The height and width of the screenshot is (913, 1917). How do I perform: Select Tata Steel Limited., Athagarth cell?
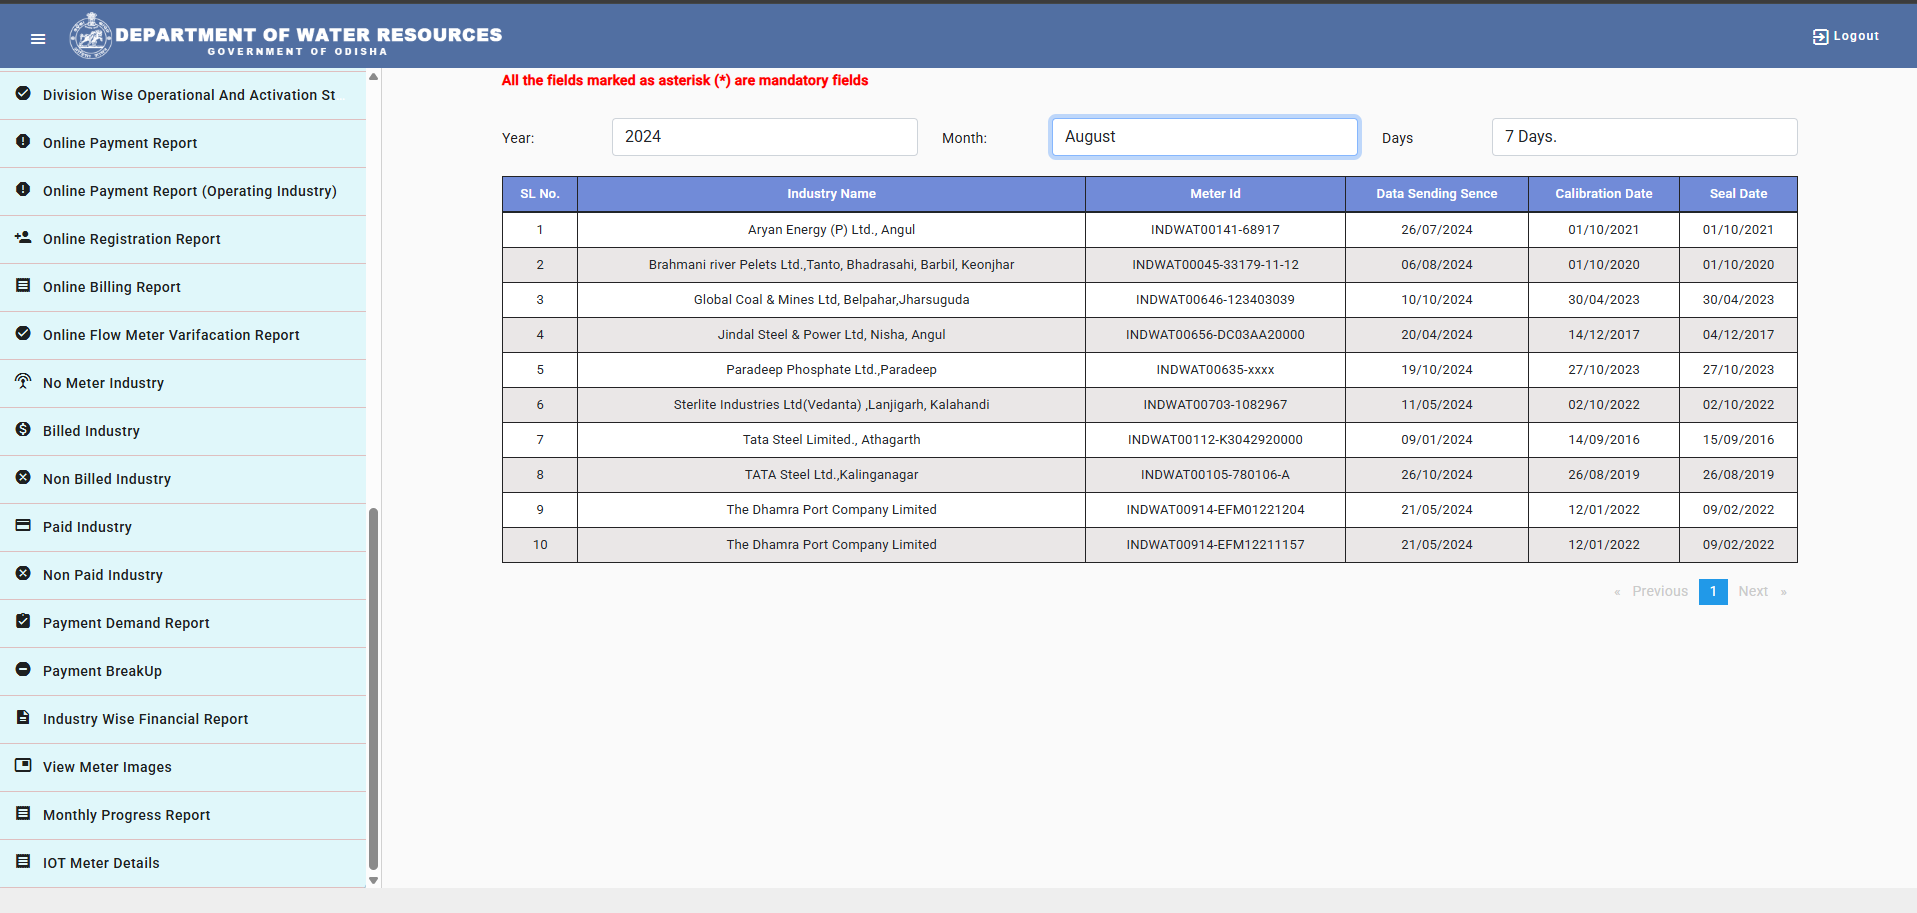coord(831,440)
